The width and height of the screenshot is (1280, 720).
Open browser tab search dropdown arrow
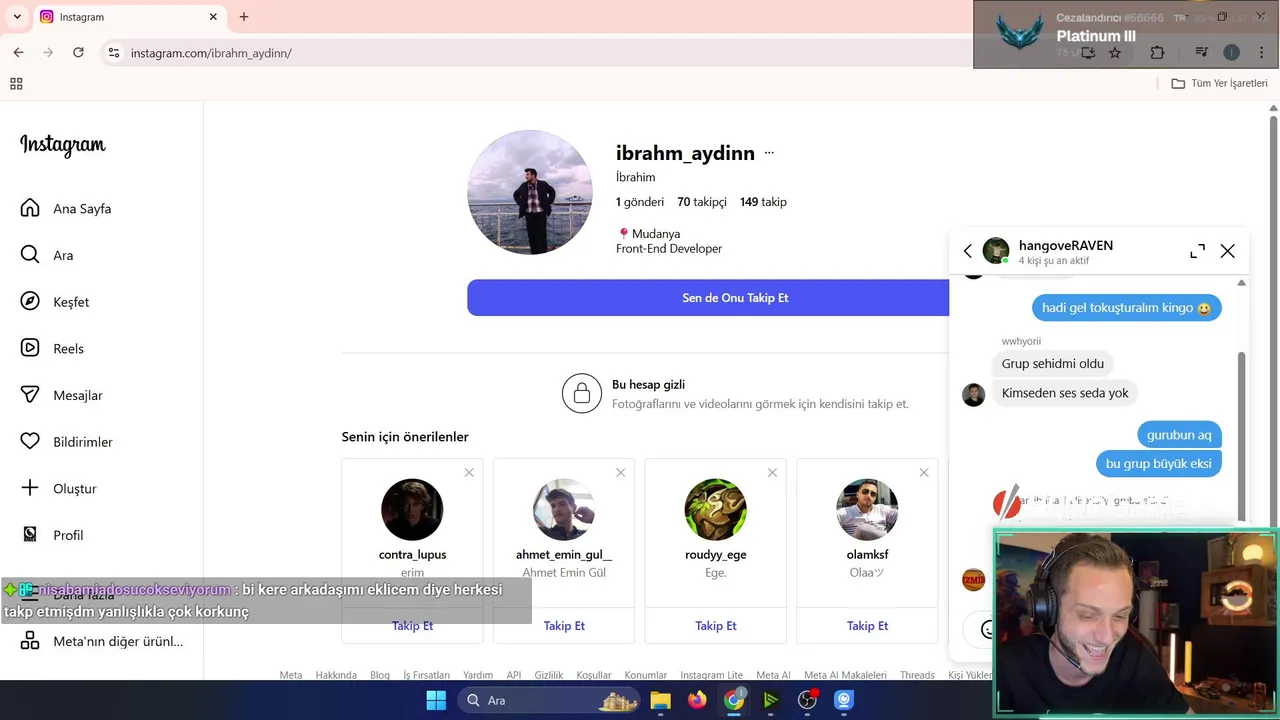(17, 17)
